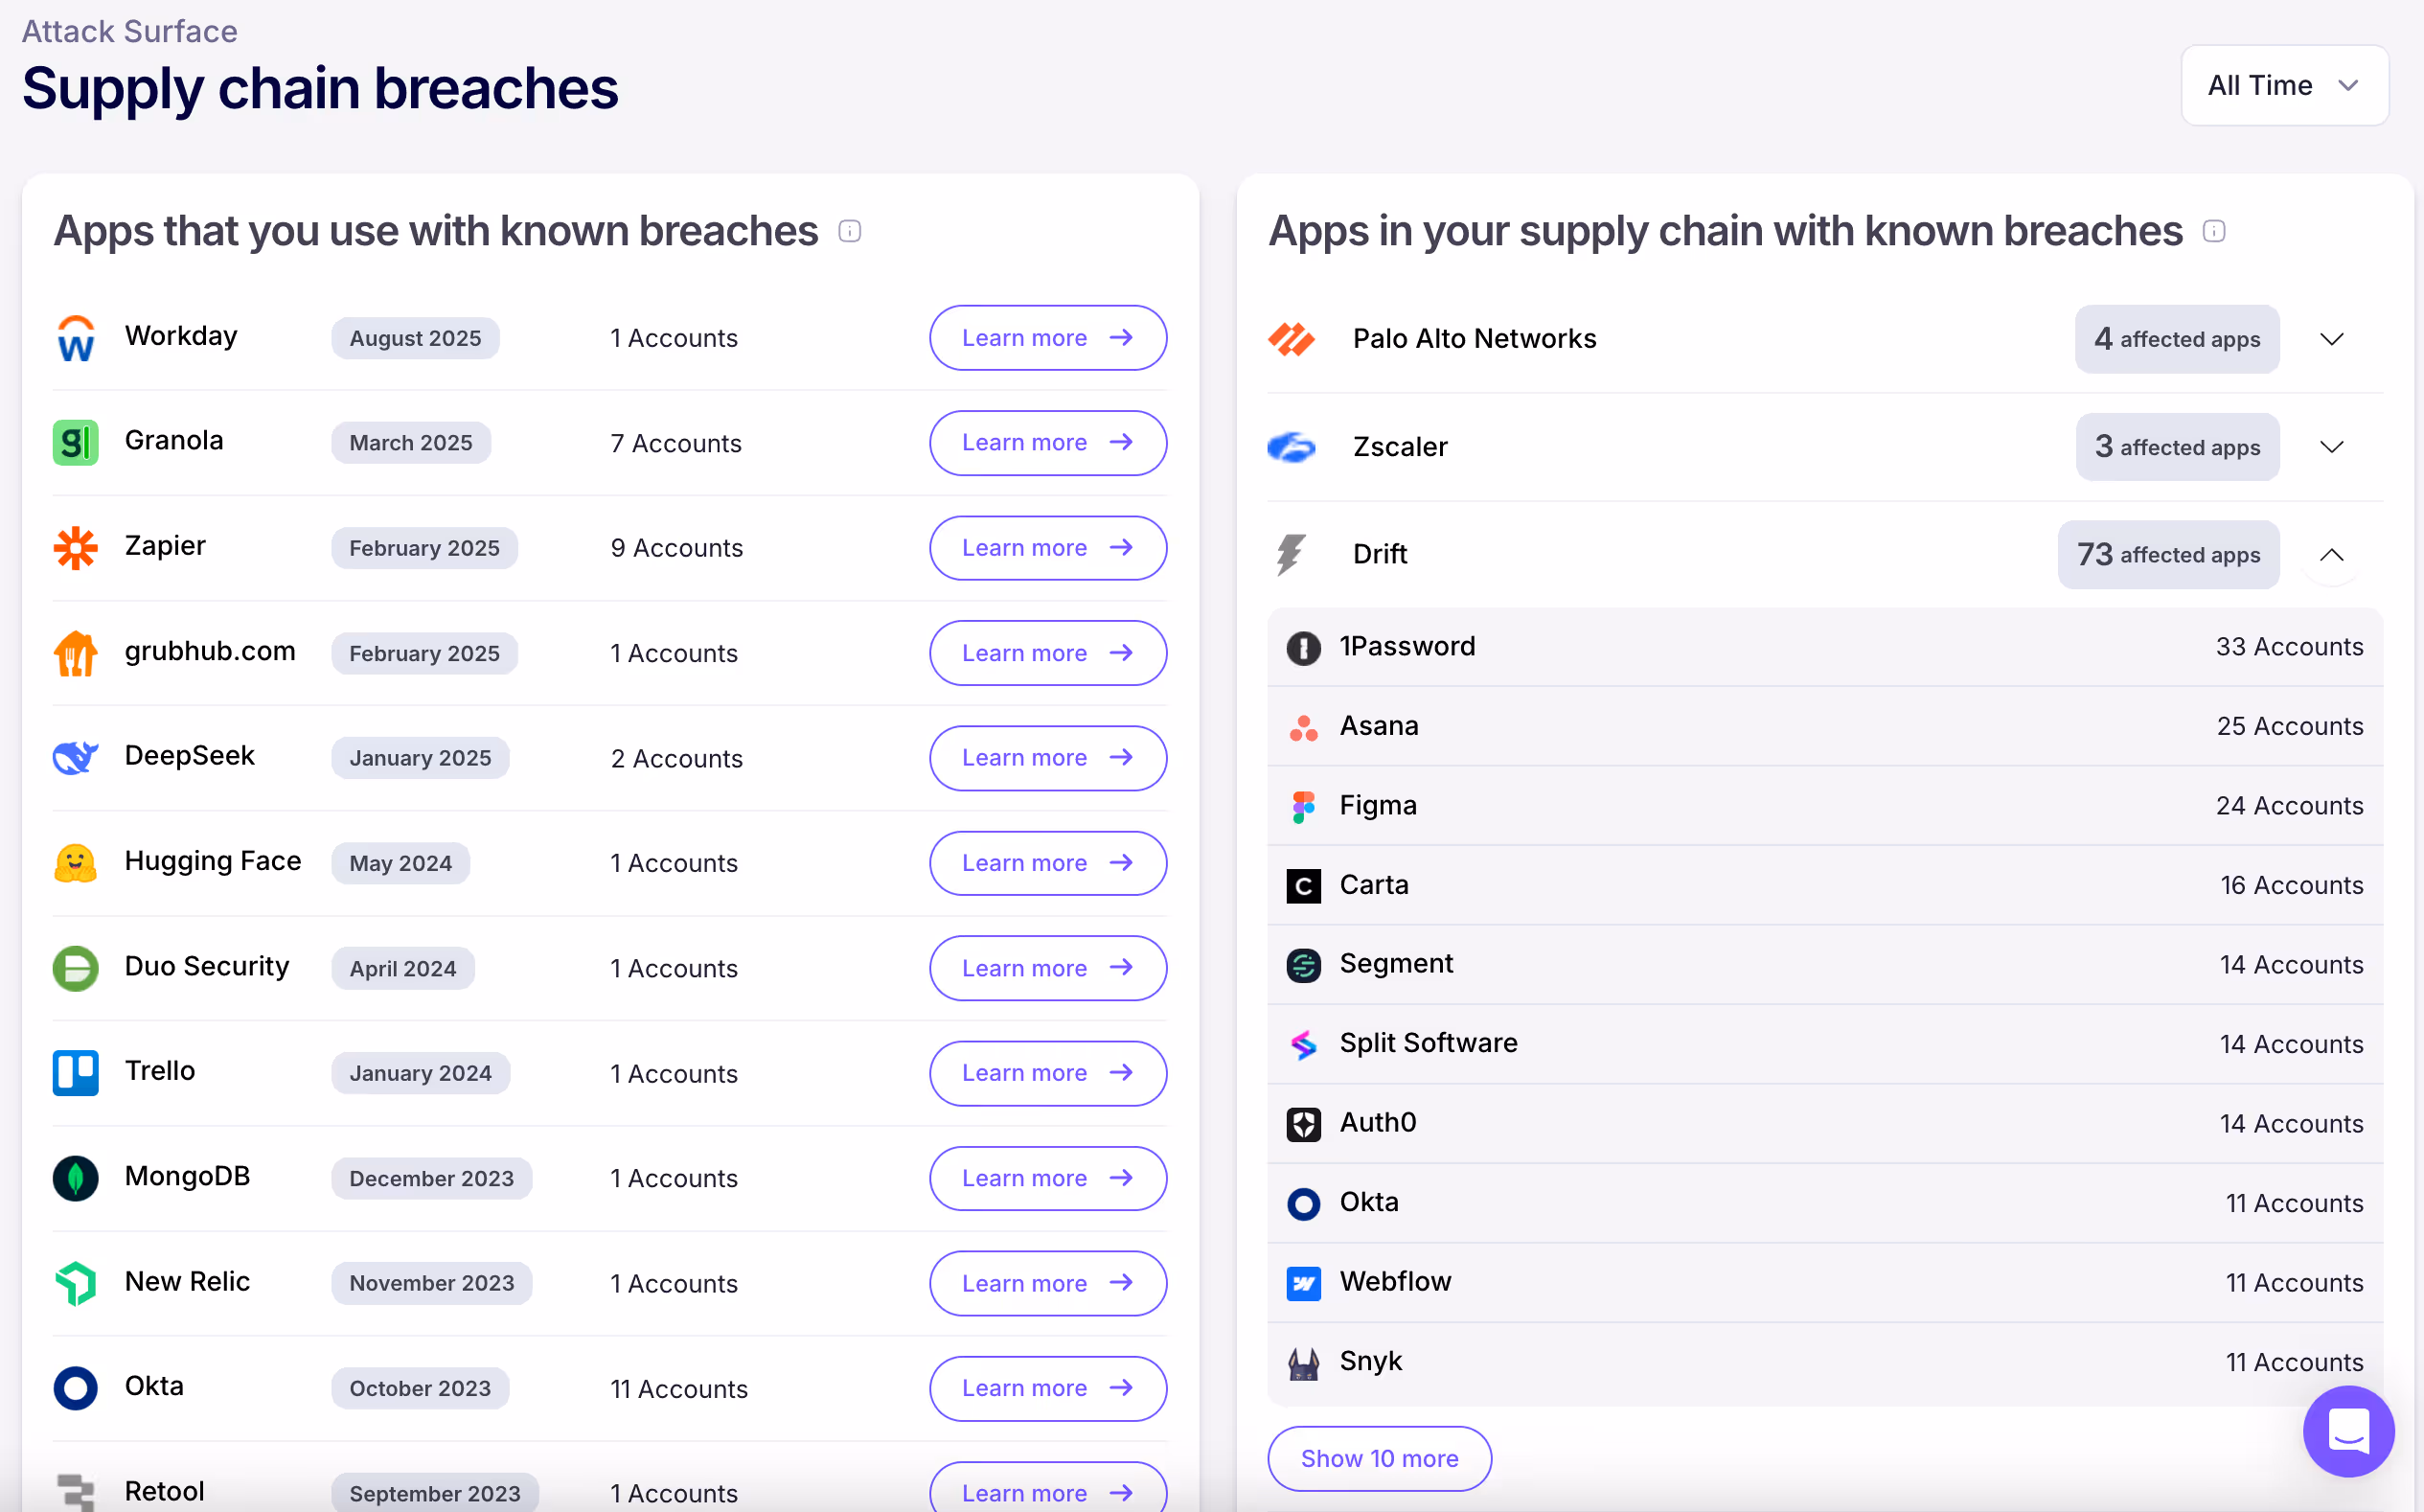The image size is (2424, 1512).
Task: Click the Trello board icon
Action: tap(75, 1073)
